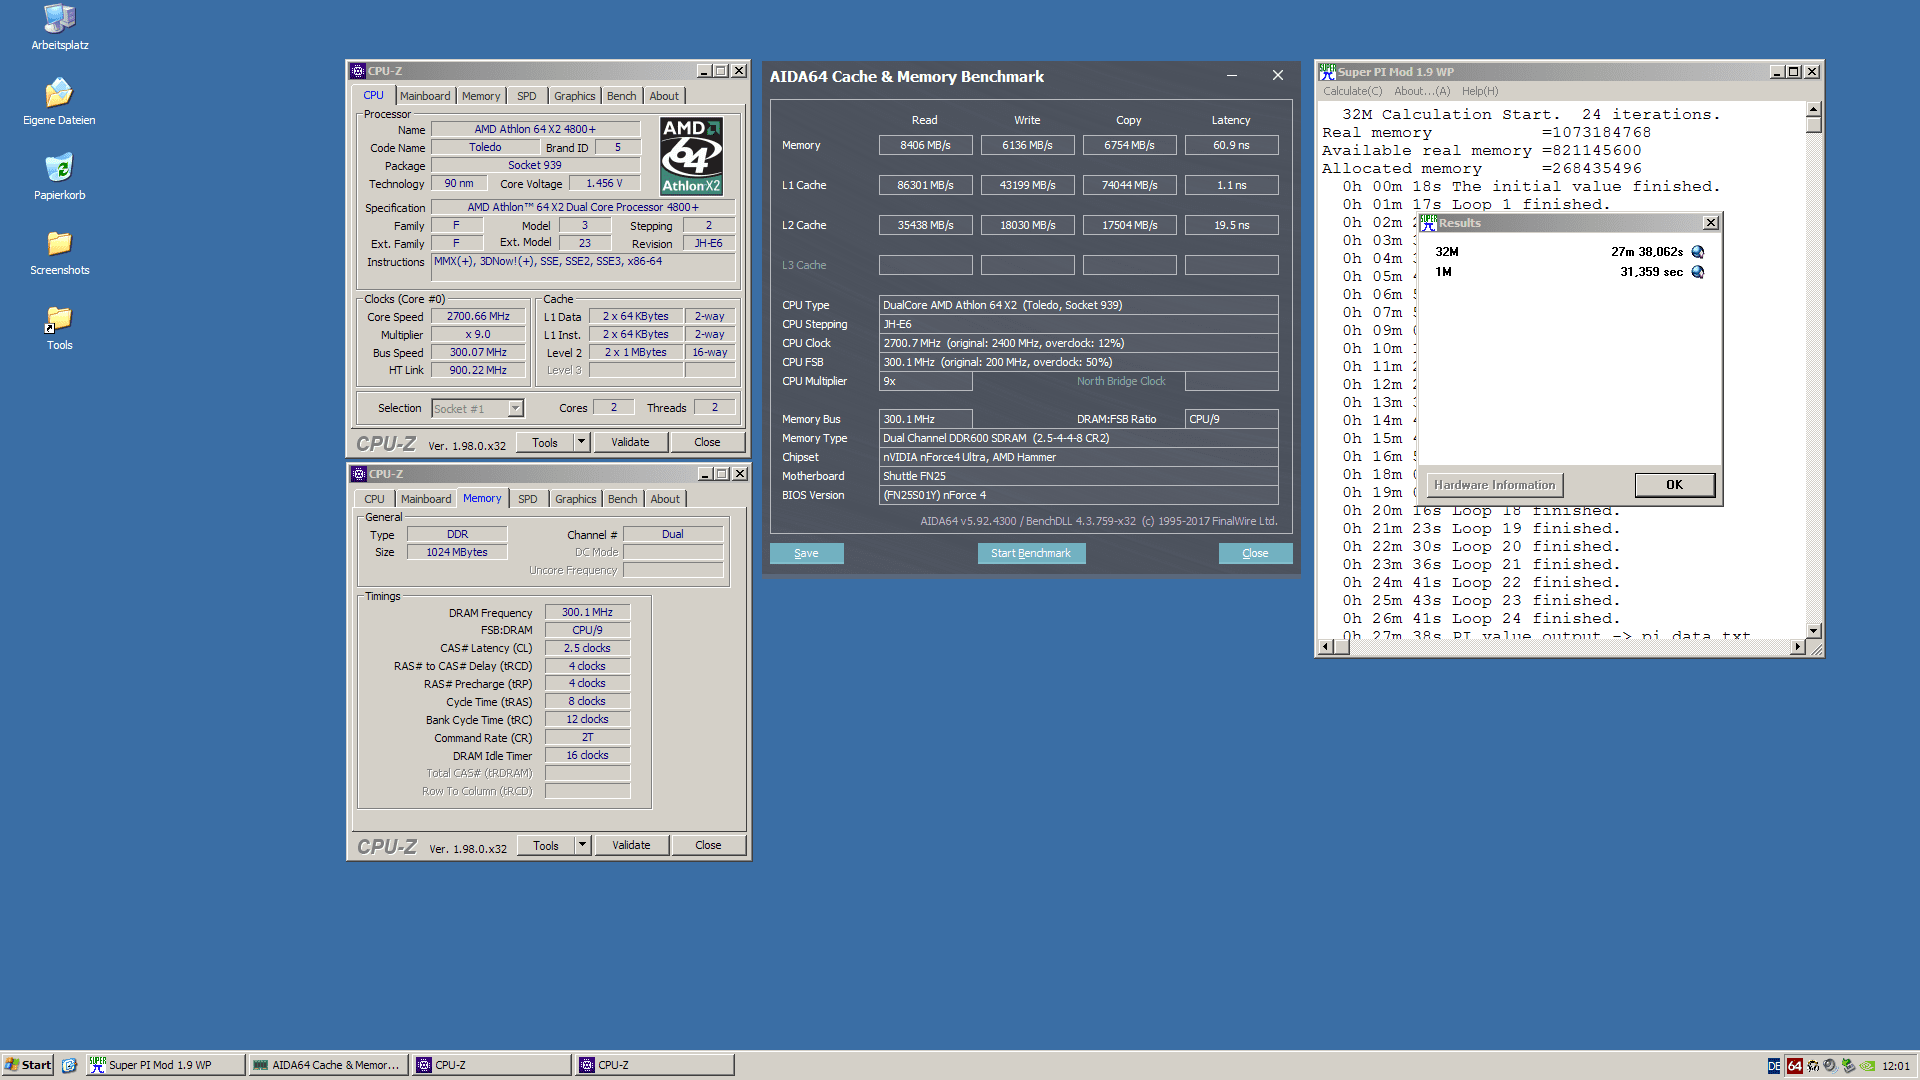Click Super PI horizontal scrollbar right arrow

(1798, 647)
